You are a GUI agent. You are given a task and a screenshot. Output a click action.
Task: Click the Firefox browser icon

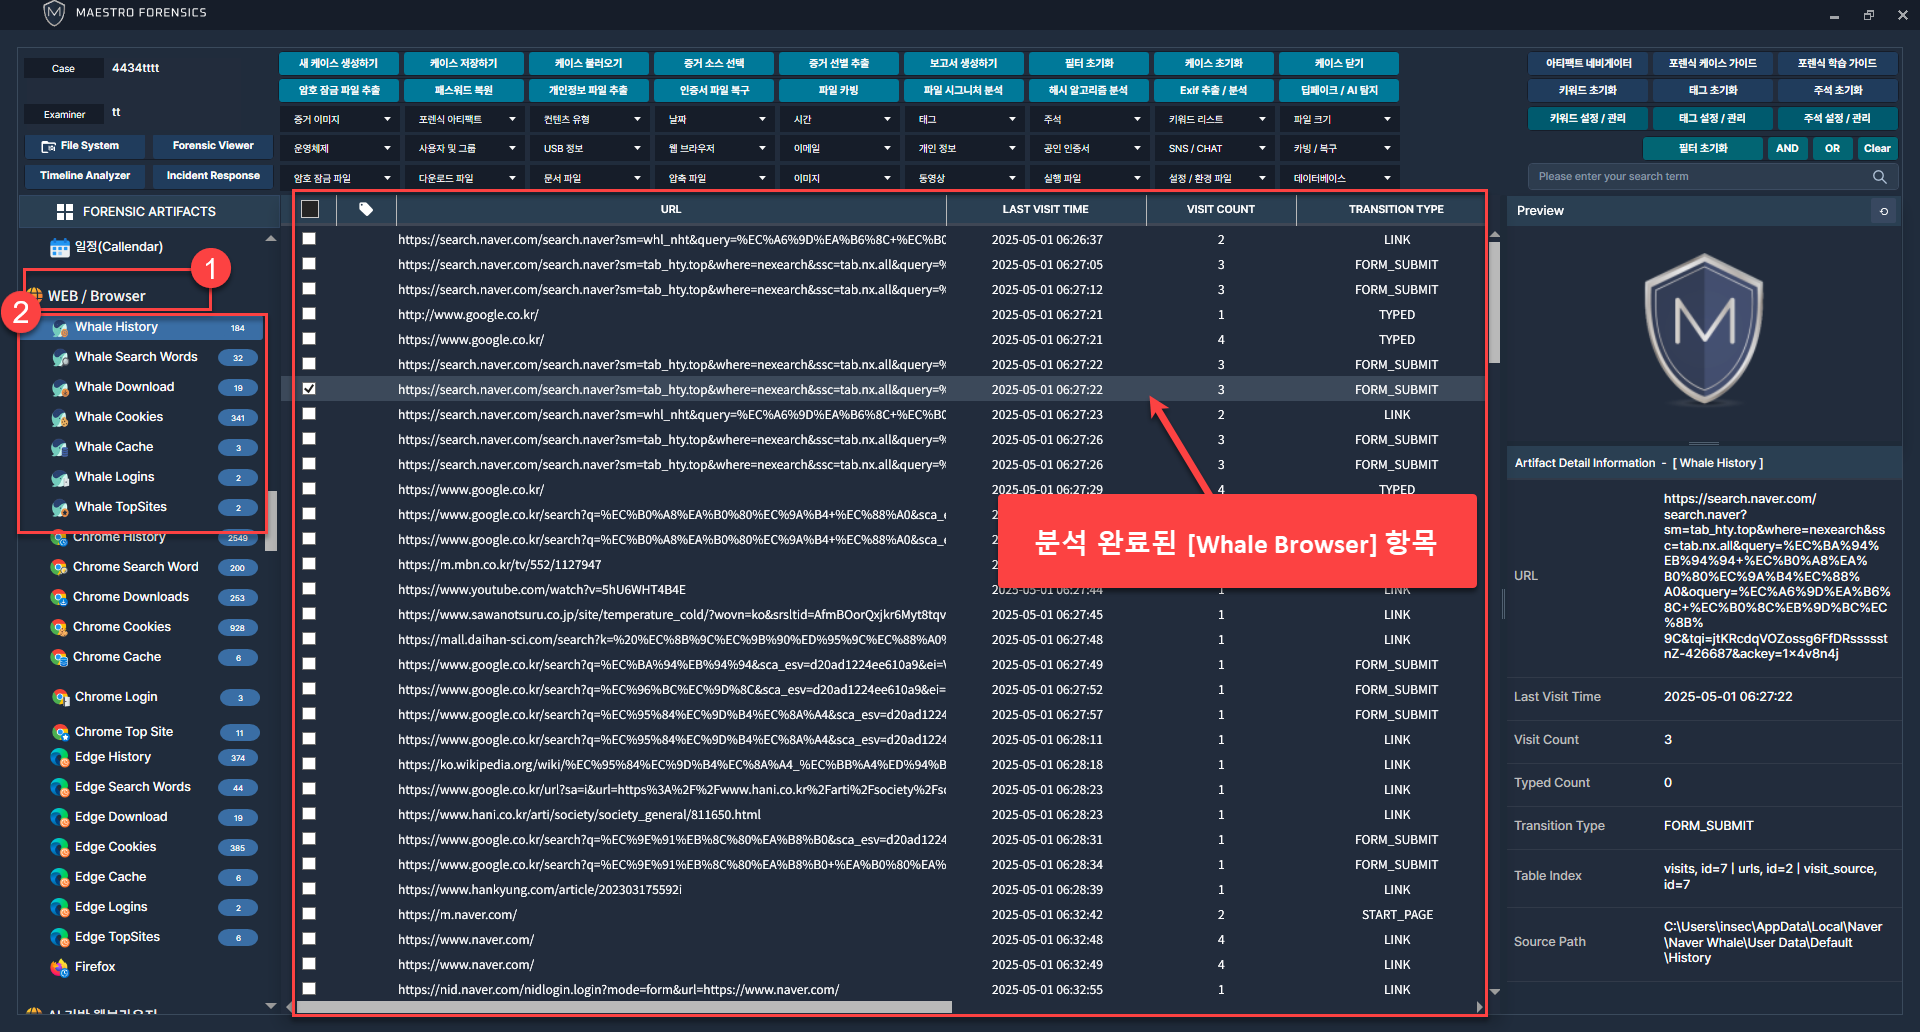pos(60,967)
